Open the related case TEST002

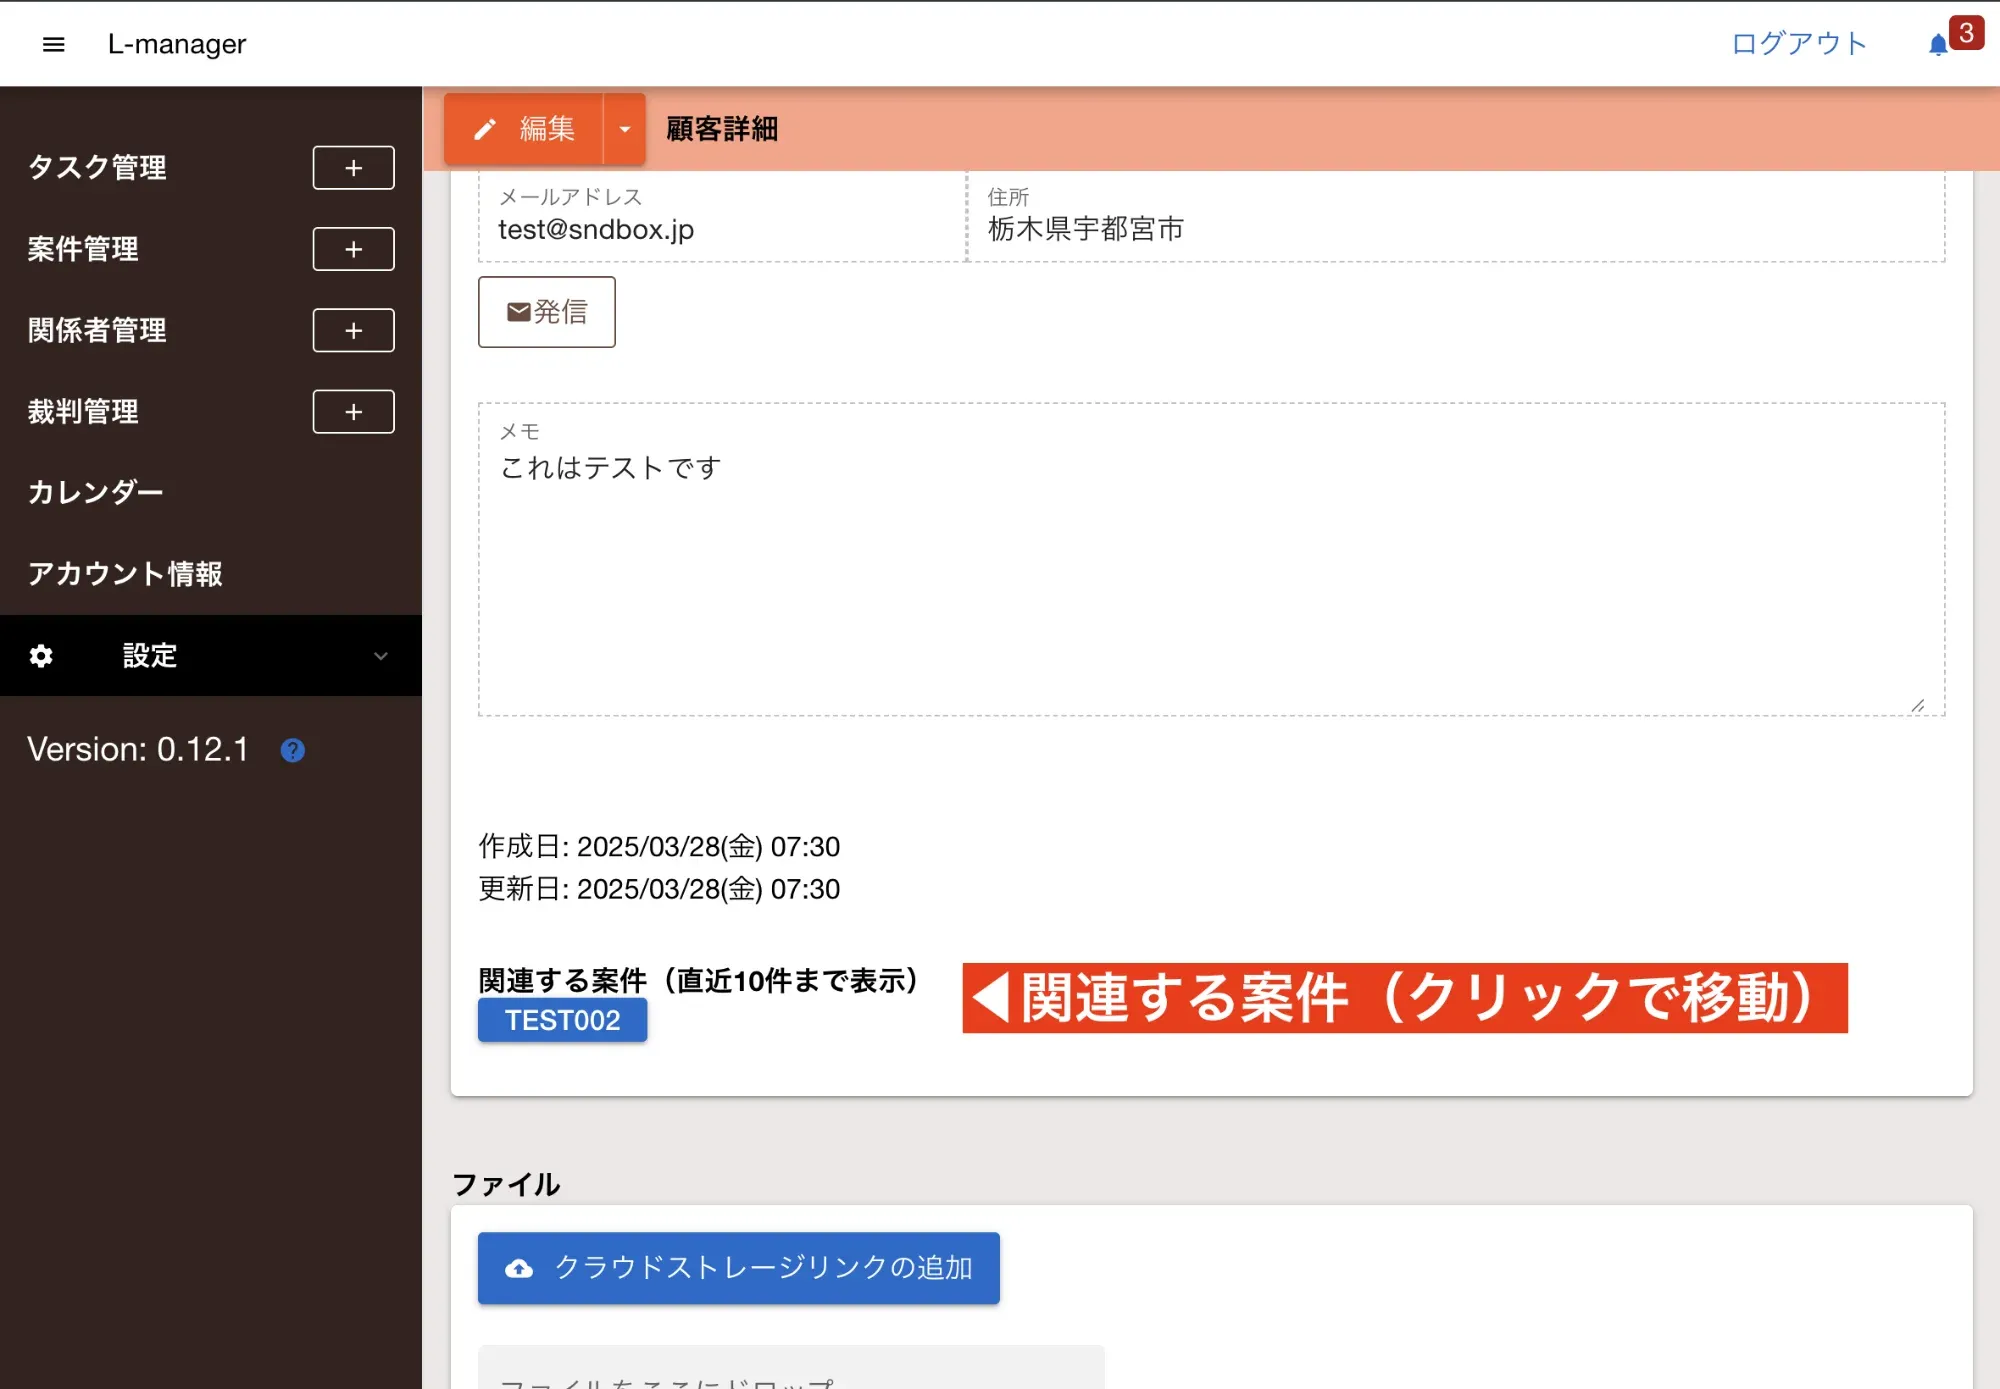coord(562,1020)
